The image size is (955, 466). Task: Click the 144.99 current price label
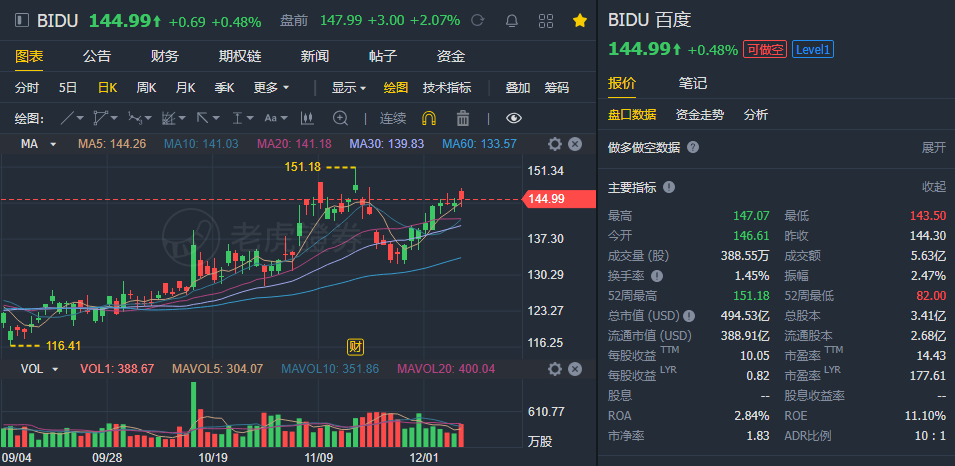546,199
